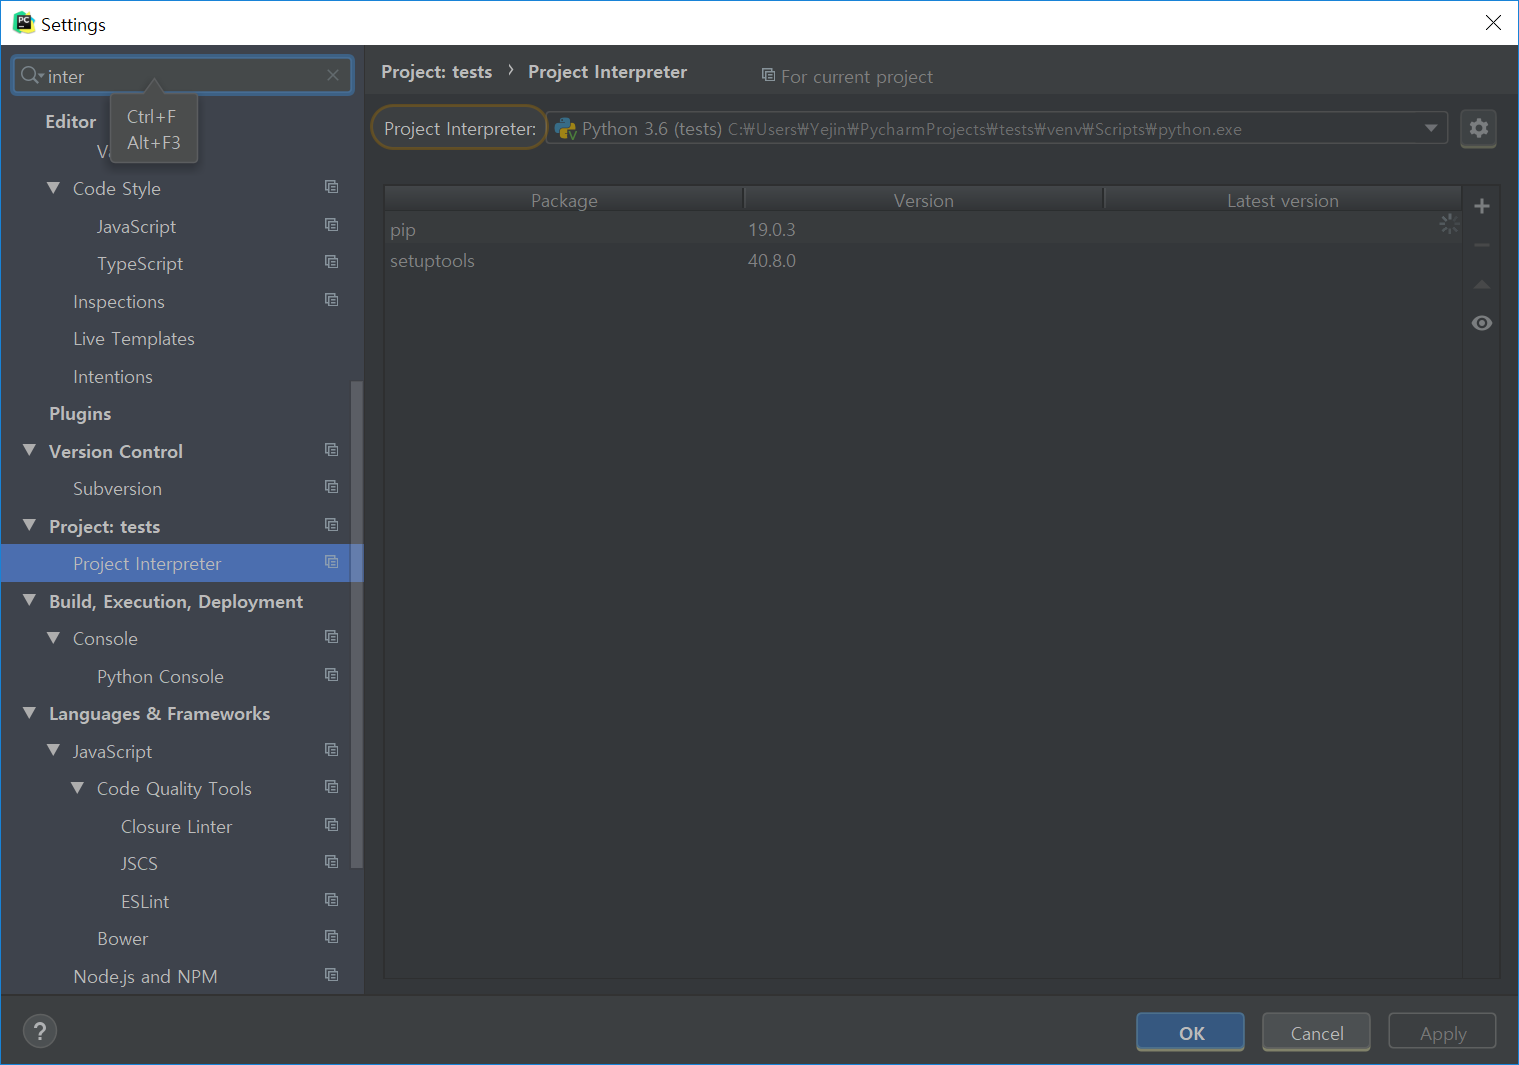Click project-level icon beside Project: tests

pyautogui.click(x=332, y=525)
